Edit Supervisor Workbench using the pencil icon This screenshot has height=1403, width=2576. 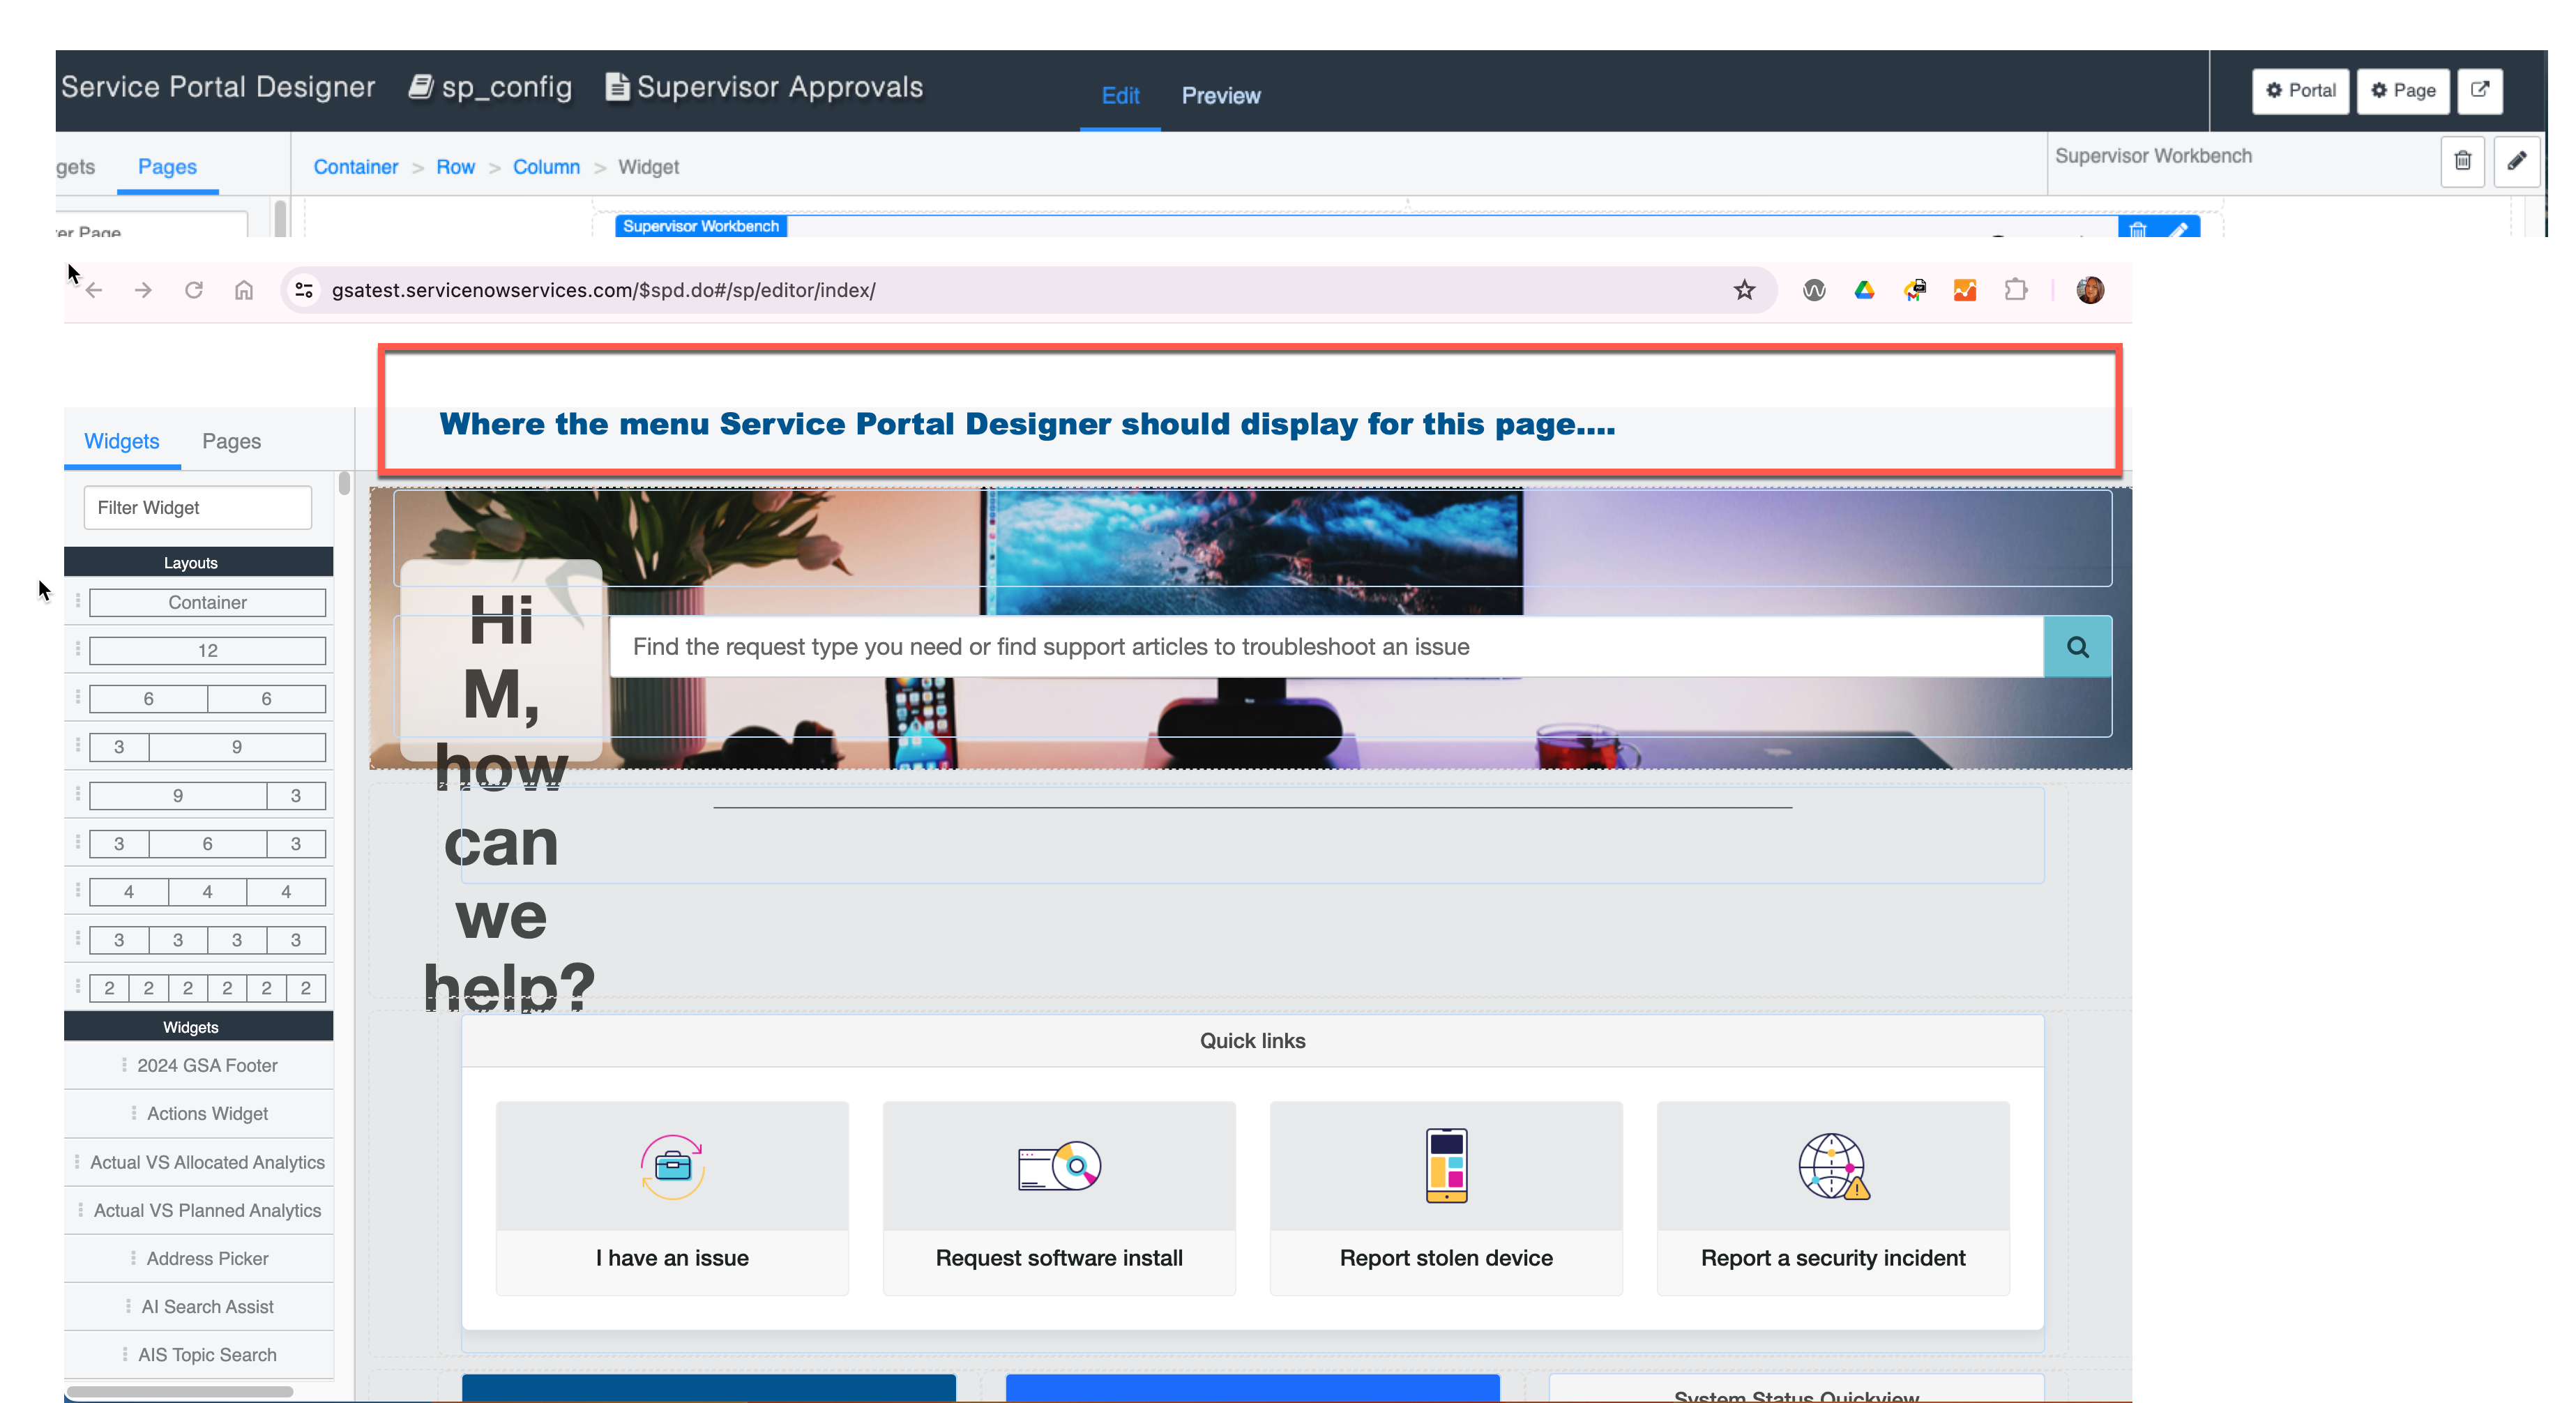2518,161
